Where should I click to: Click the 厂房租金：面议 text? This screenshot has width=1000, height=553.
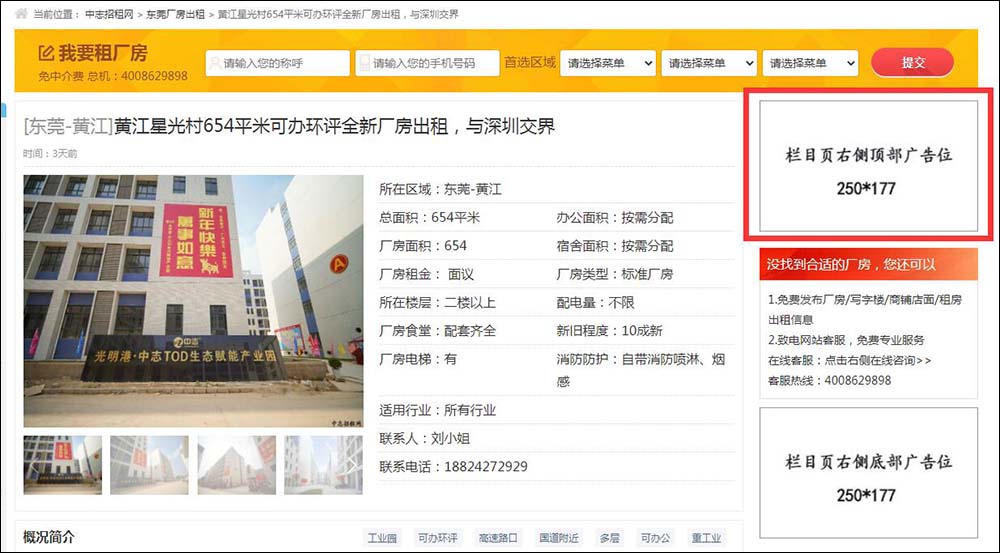click(x=427, y=274)
